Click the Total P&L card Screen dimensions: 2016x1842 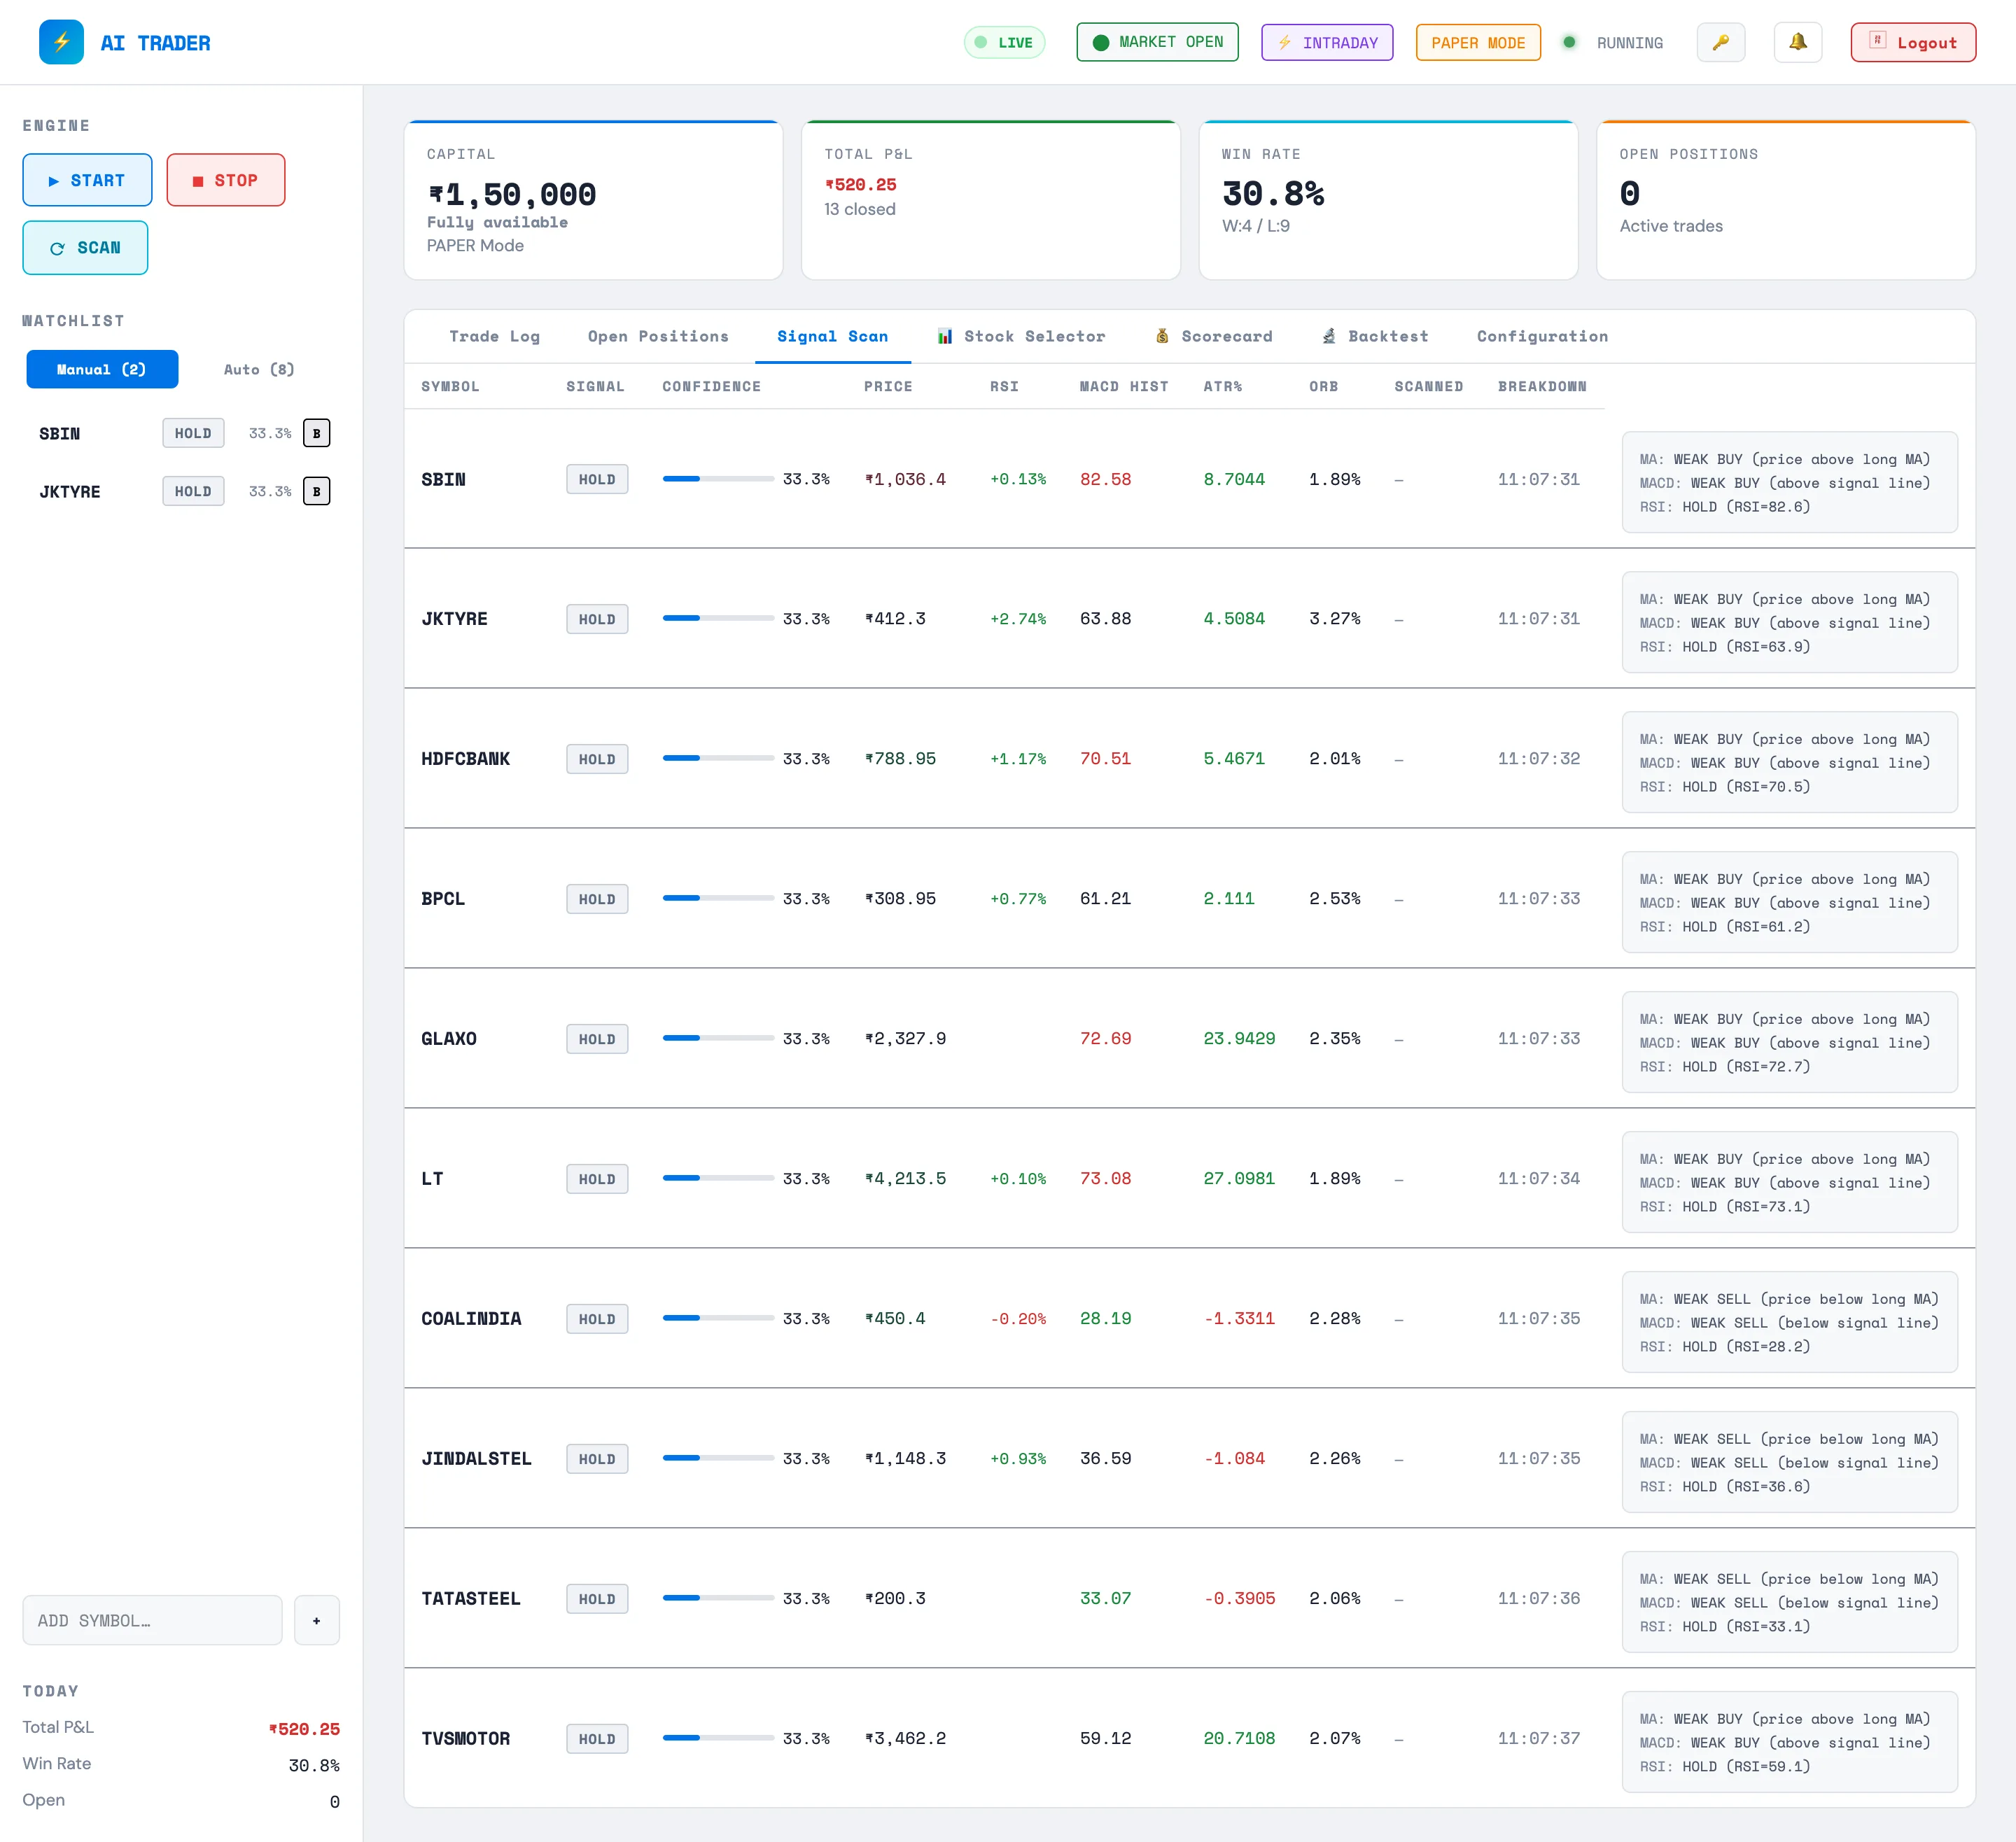991,200
